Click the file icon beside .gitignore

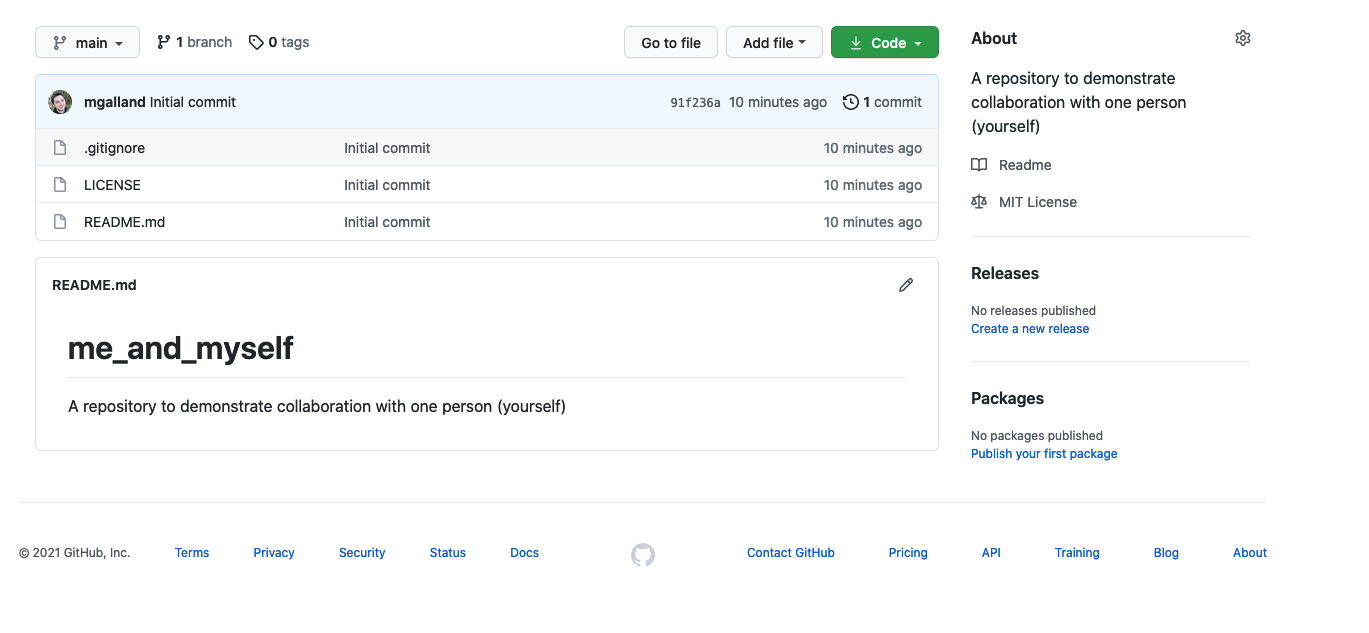(60, 148)
